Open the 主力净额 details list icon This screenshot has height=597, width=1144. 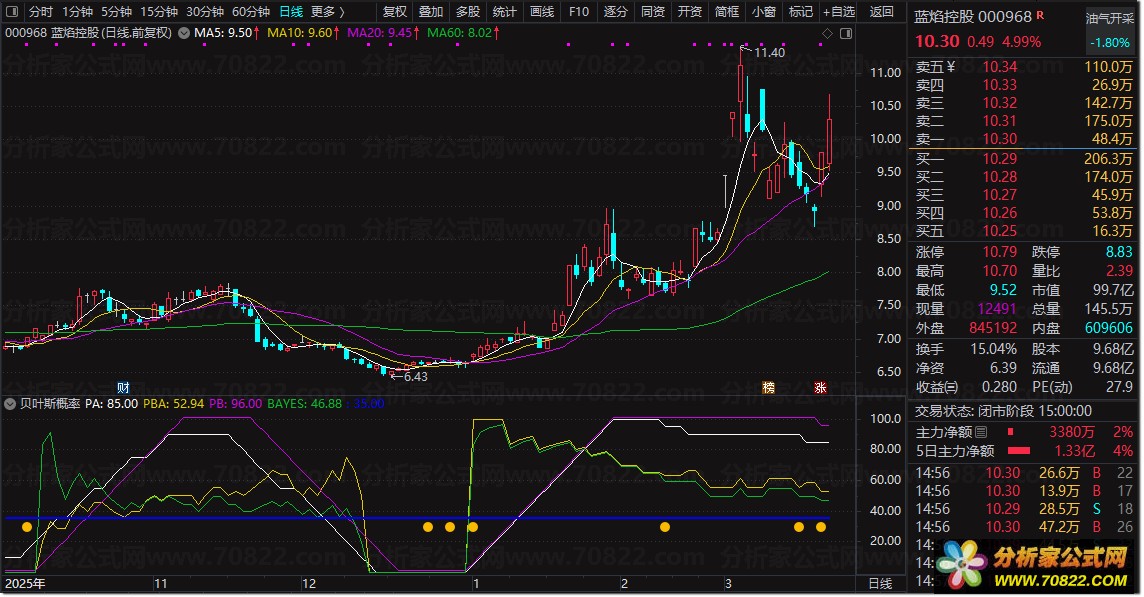pyautogui.click(x=981, y=432)
